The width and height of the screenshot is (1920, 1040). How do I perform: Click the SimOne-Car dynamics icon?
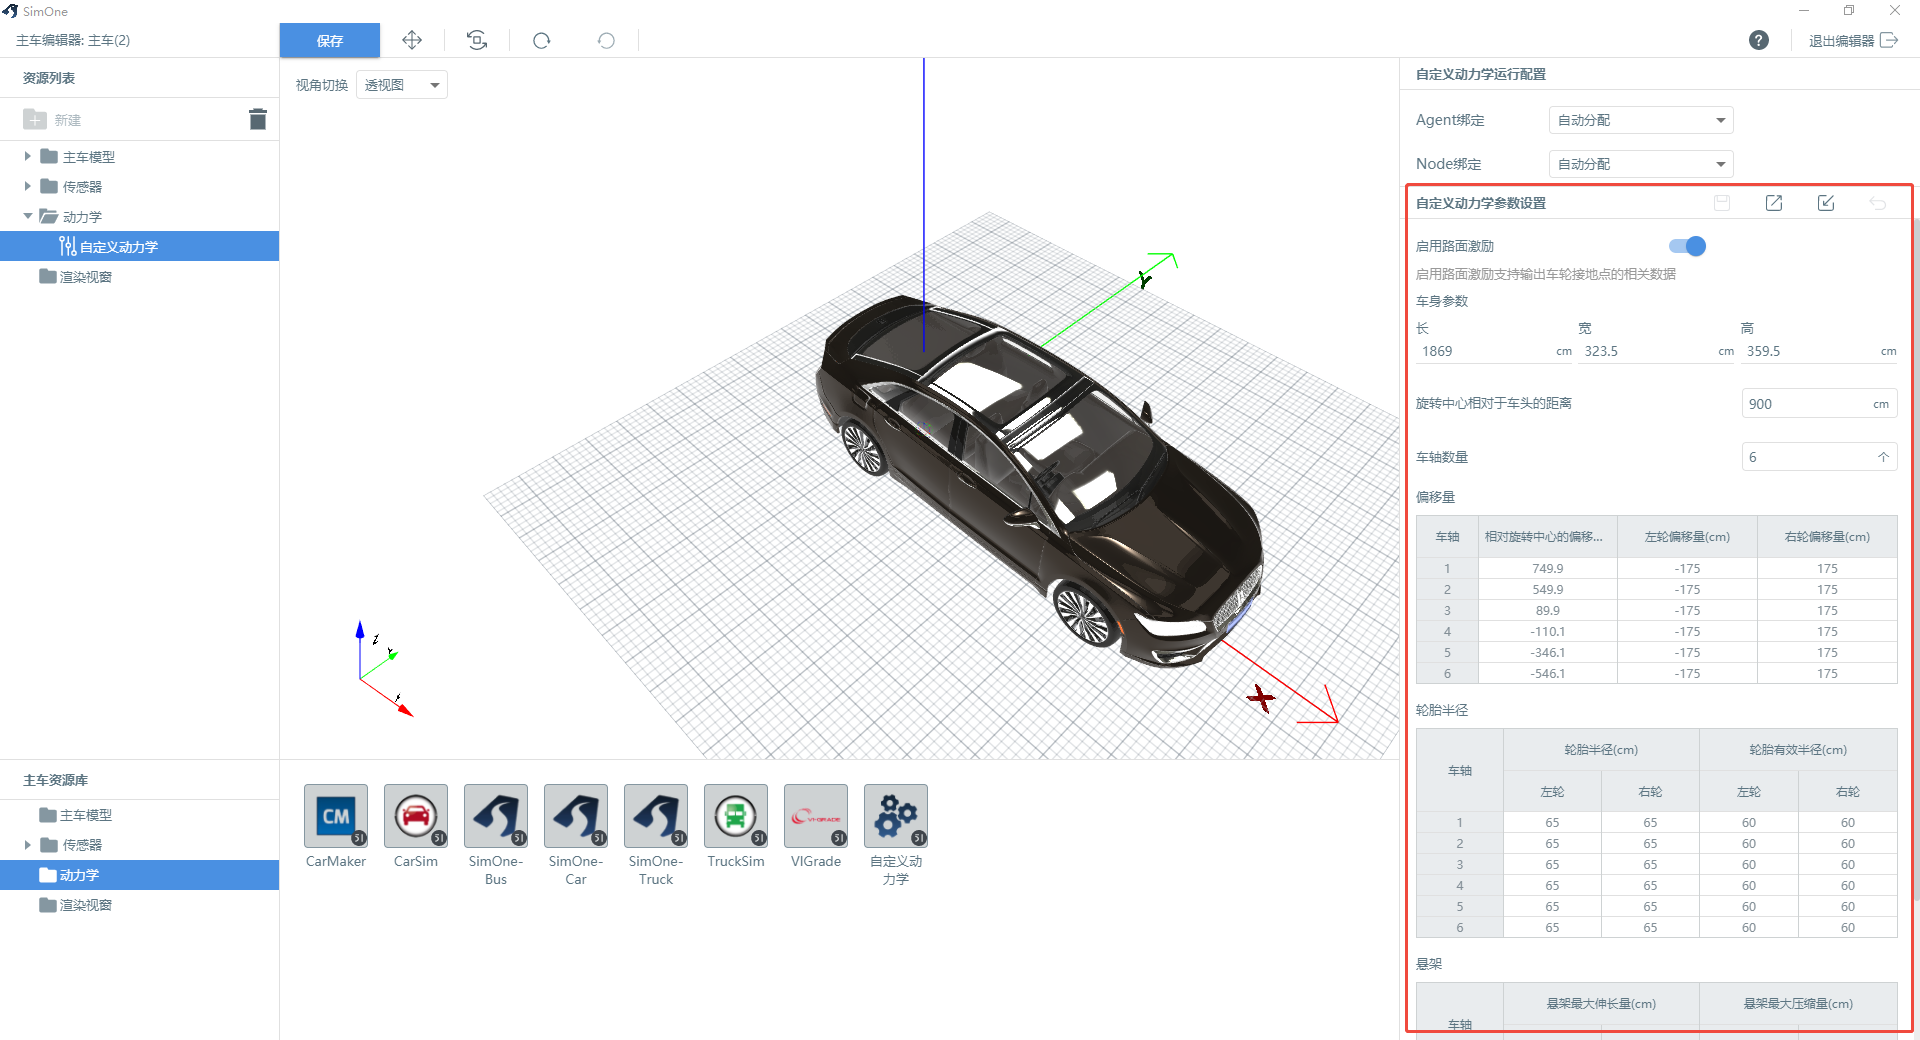click(x=576, y=816)
